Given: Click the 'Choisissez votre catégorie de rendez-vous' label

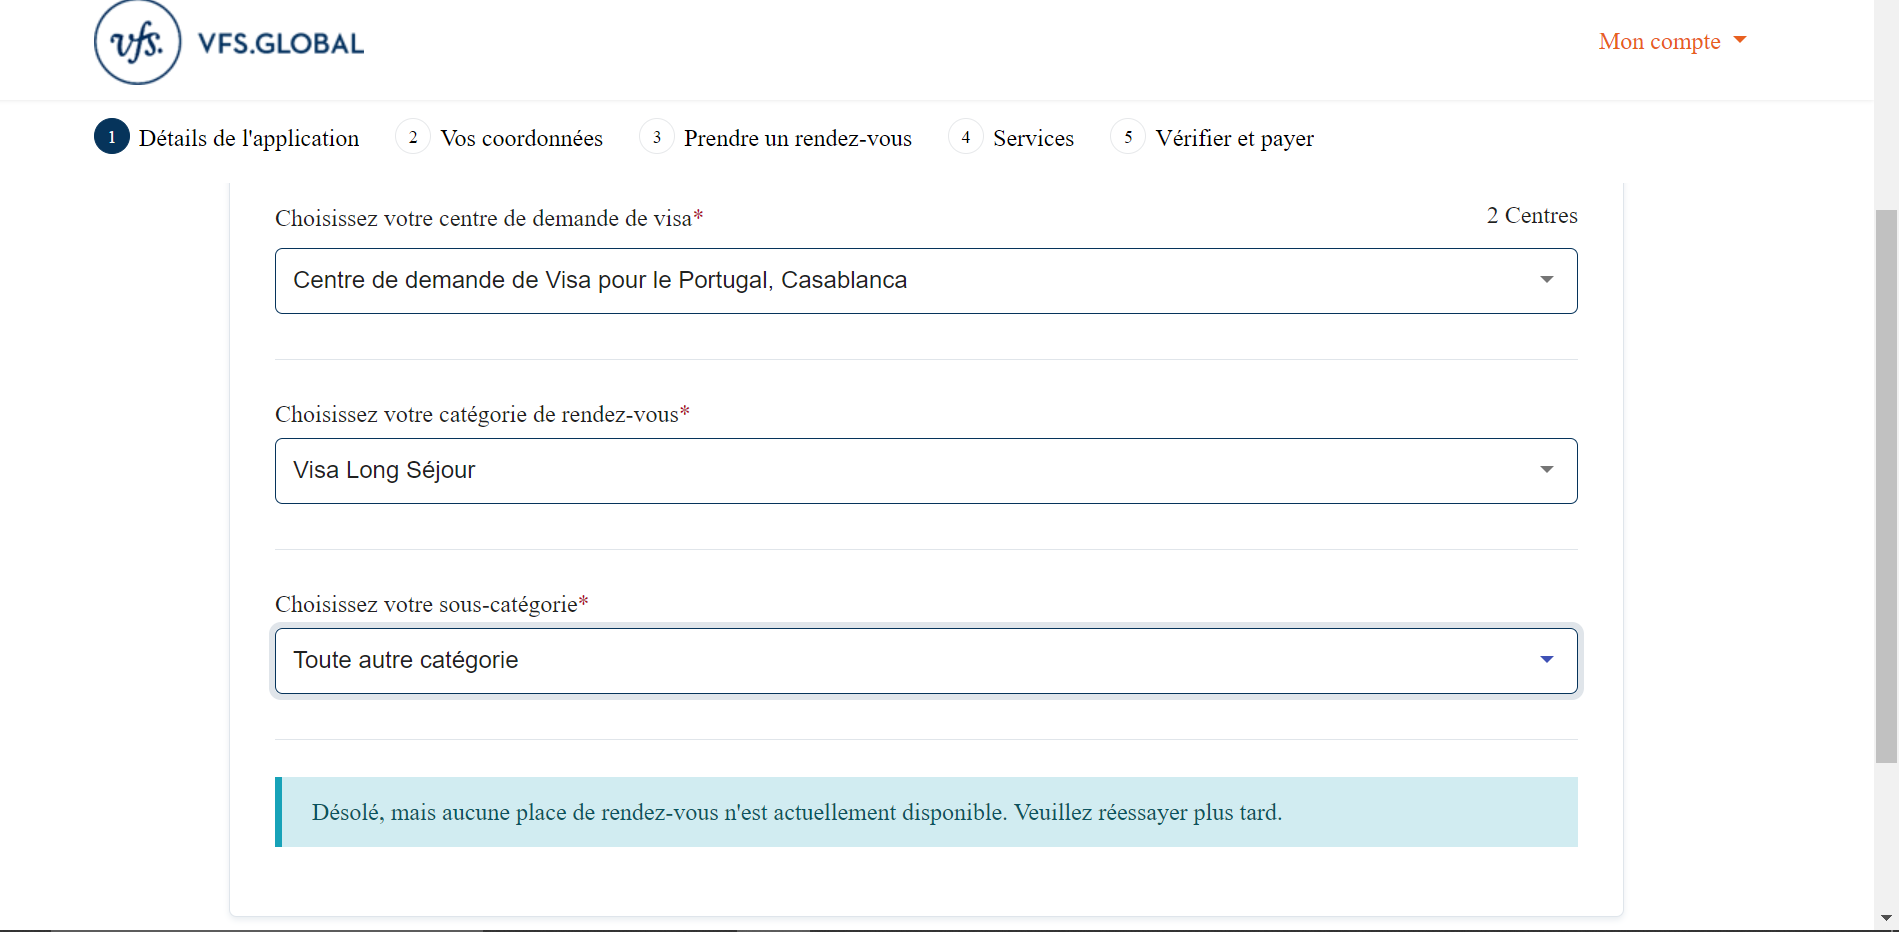Looking at the screenshot, I should (482, 414).
